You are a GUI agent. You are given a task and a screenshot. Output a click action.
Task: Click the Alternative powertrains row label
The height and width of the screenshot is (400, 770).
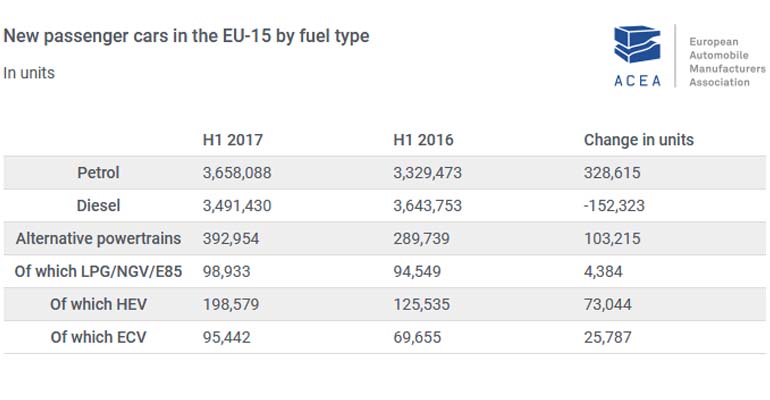tap(98, 239)
